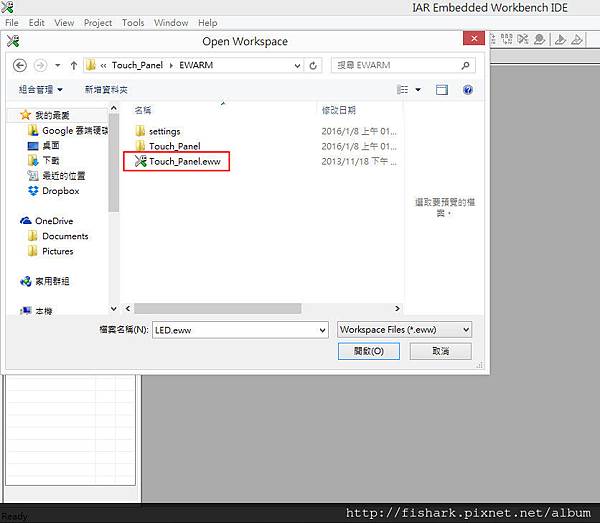The width and height of the screenshot is (600, 523).
Task: Select 桌面 desktop in sidebar
Action: point(44,145)
